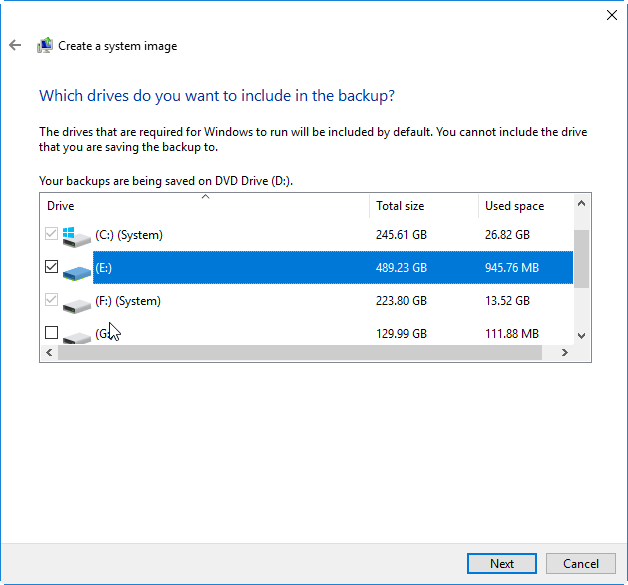The image size is (628, 585).
Task: Click the C: system drive icon
Action: (76, 236)
